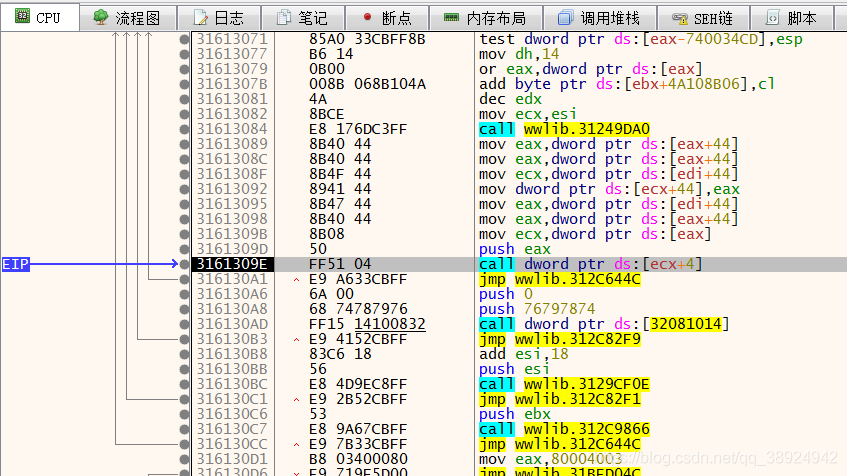The image size is (847, 476).
Task: Toggle breakpoint dot at address 31613077
Action: click(184, 55)
